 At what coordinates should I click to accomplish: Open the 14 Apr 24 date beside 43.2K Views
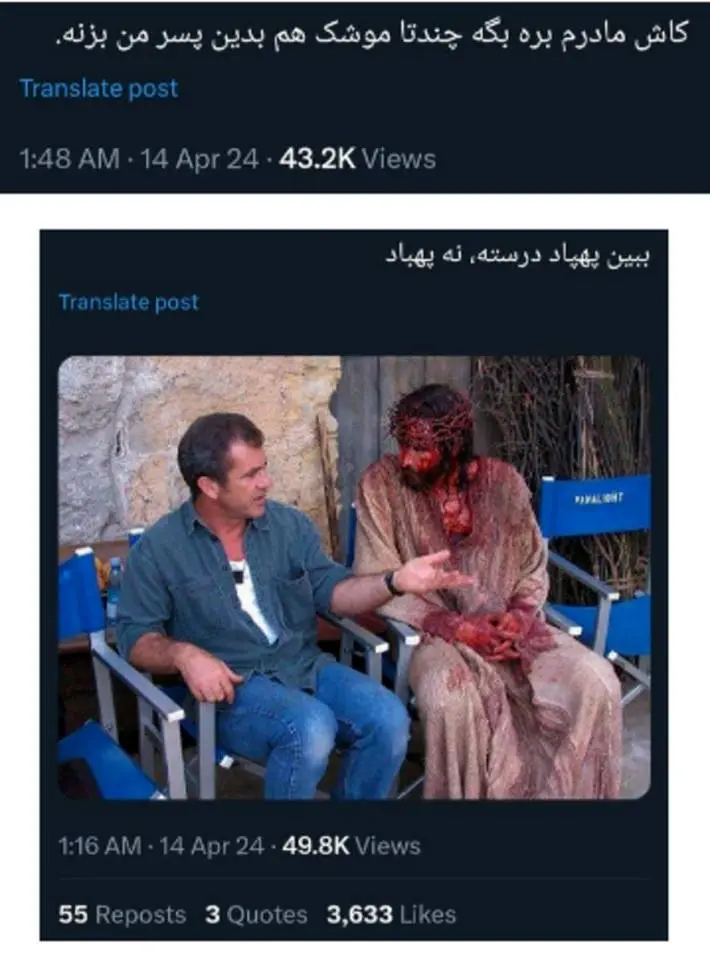[200, 159]
